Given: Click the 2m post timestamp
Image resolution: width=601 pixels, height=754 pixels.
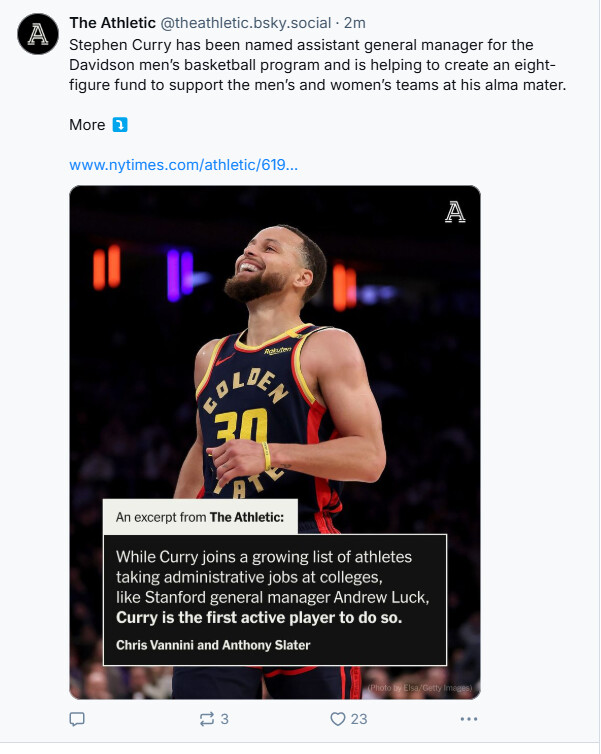Looking at the screenshot, I should click(355, 23).
